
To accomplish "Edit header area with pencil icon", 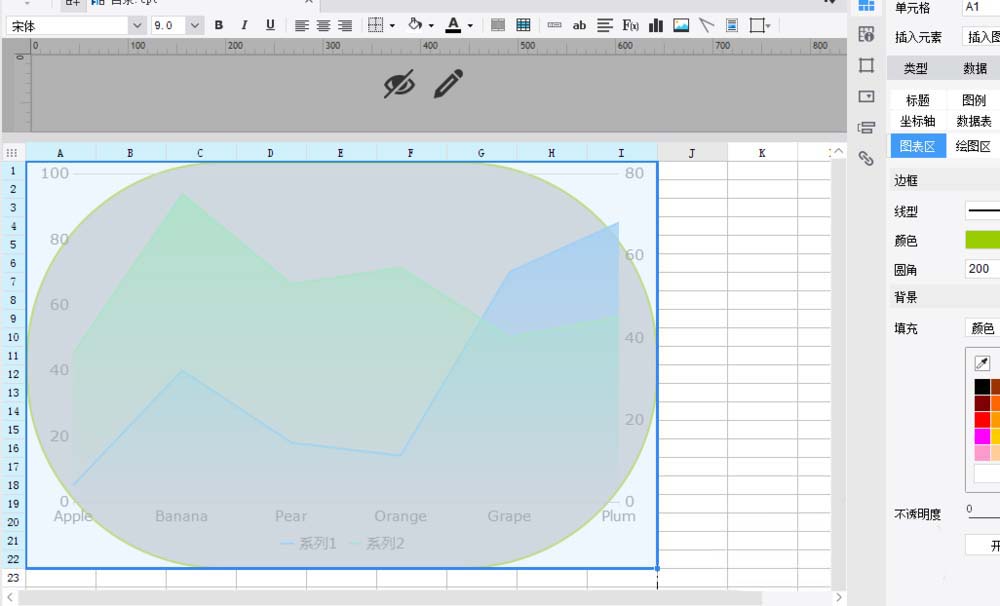I will point(448,84).
